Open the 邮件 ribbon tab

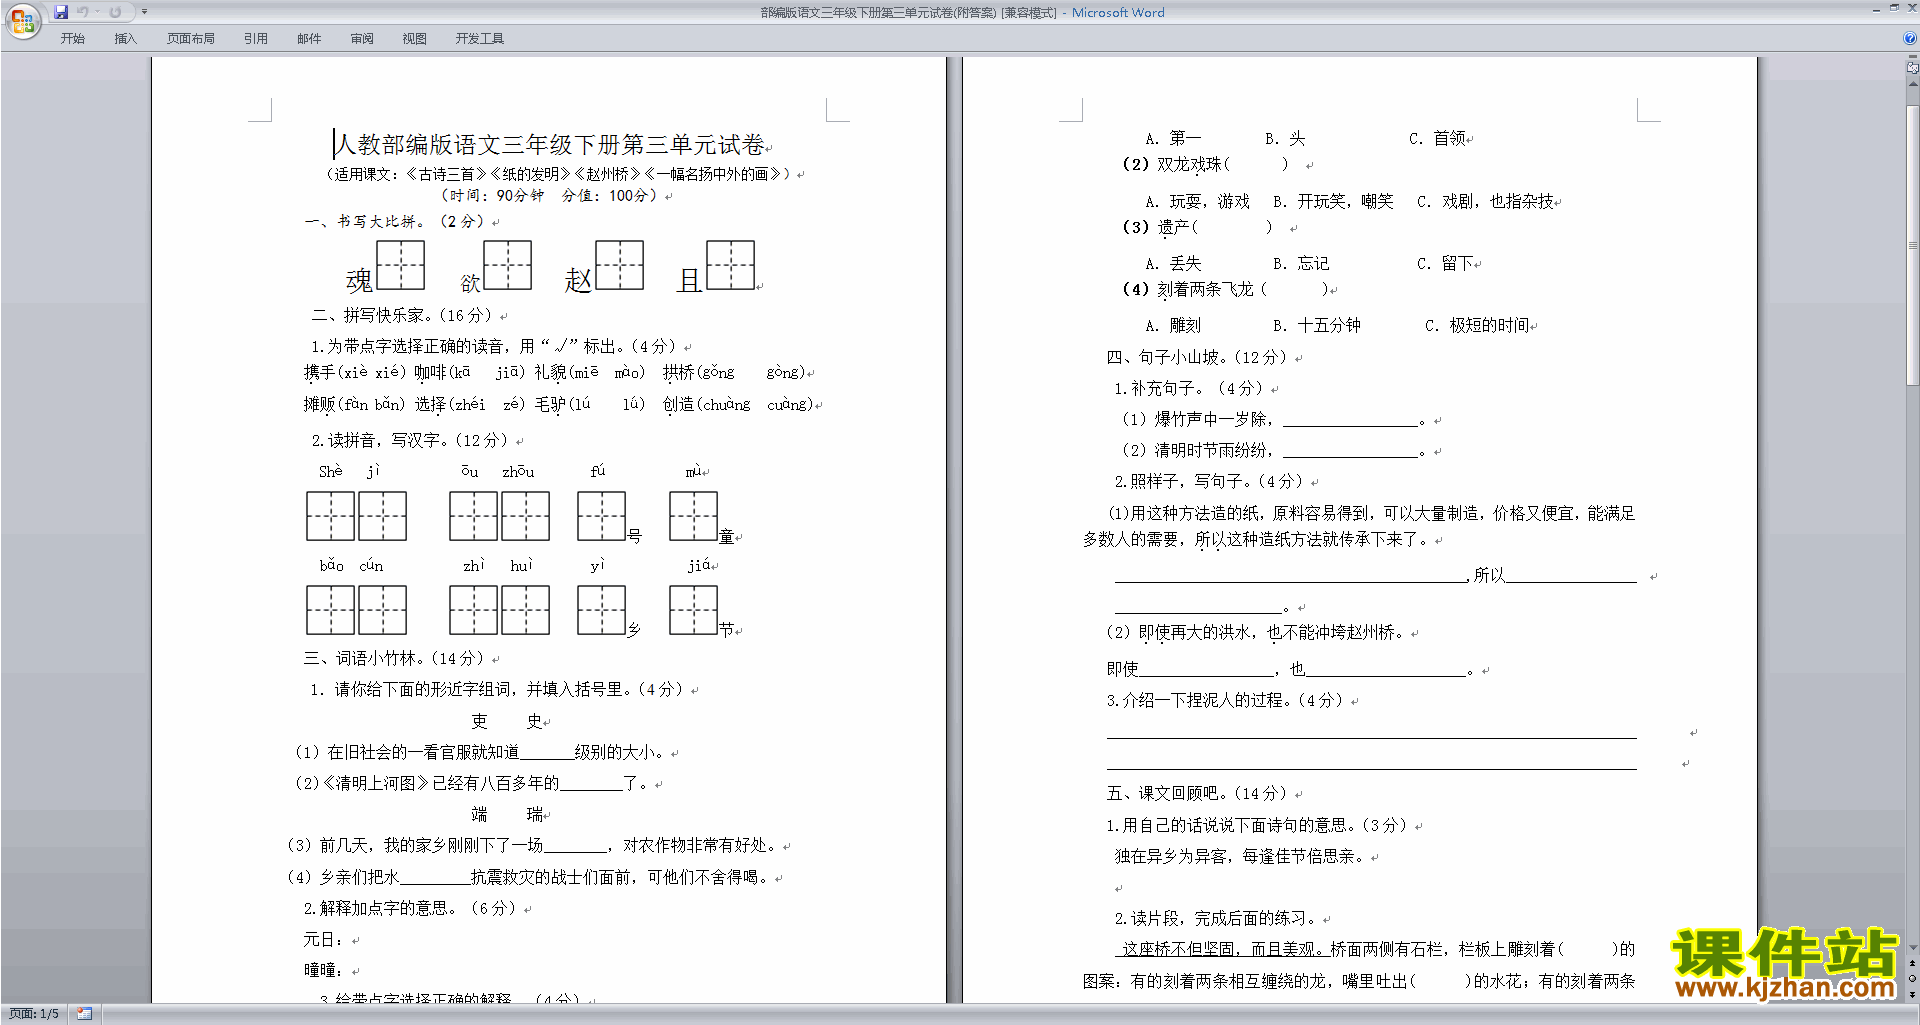click(309, 39)
